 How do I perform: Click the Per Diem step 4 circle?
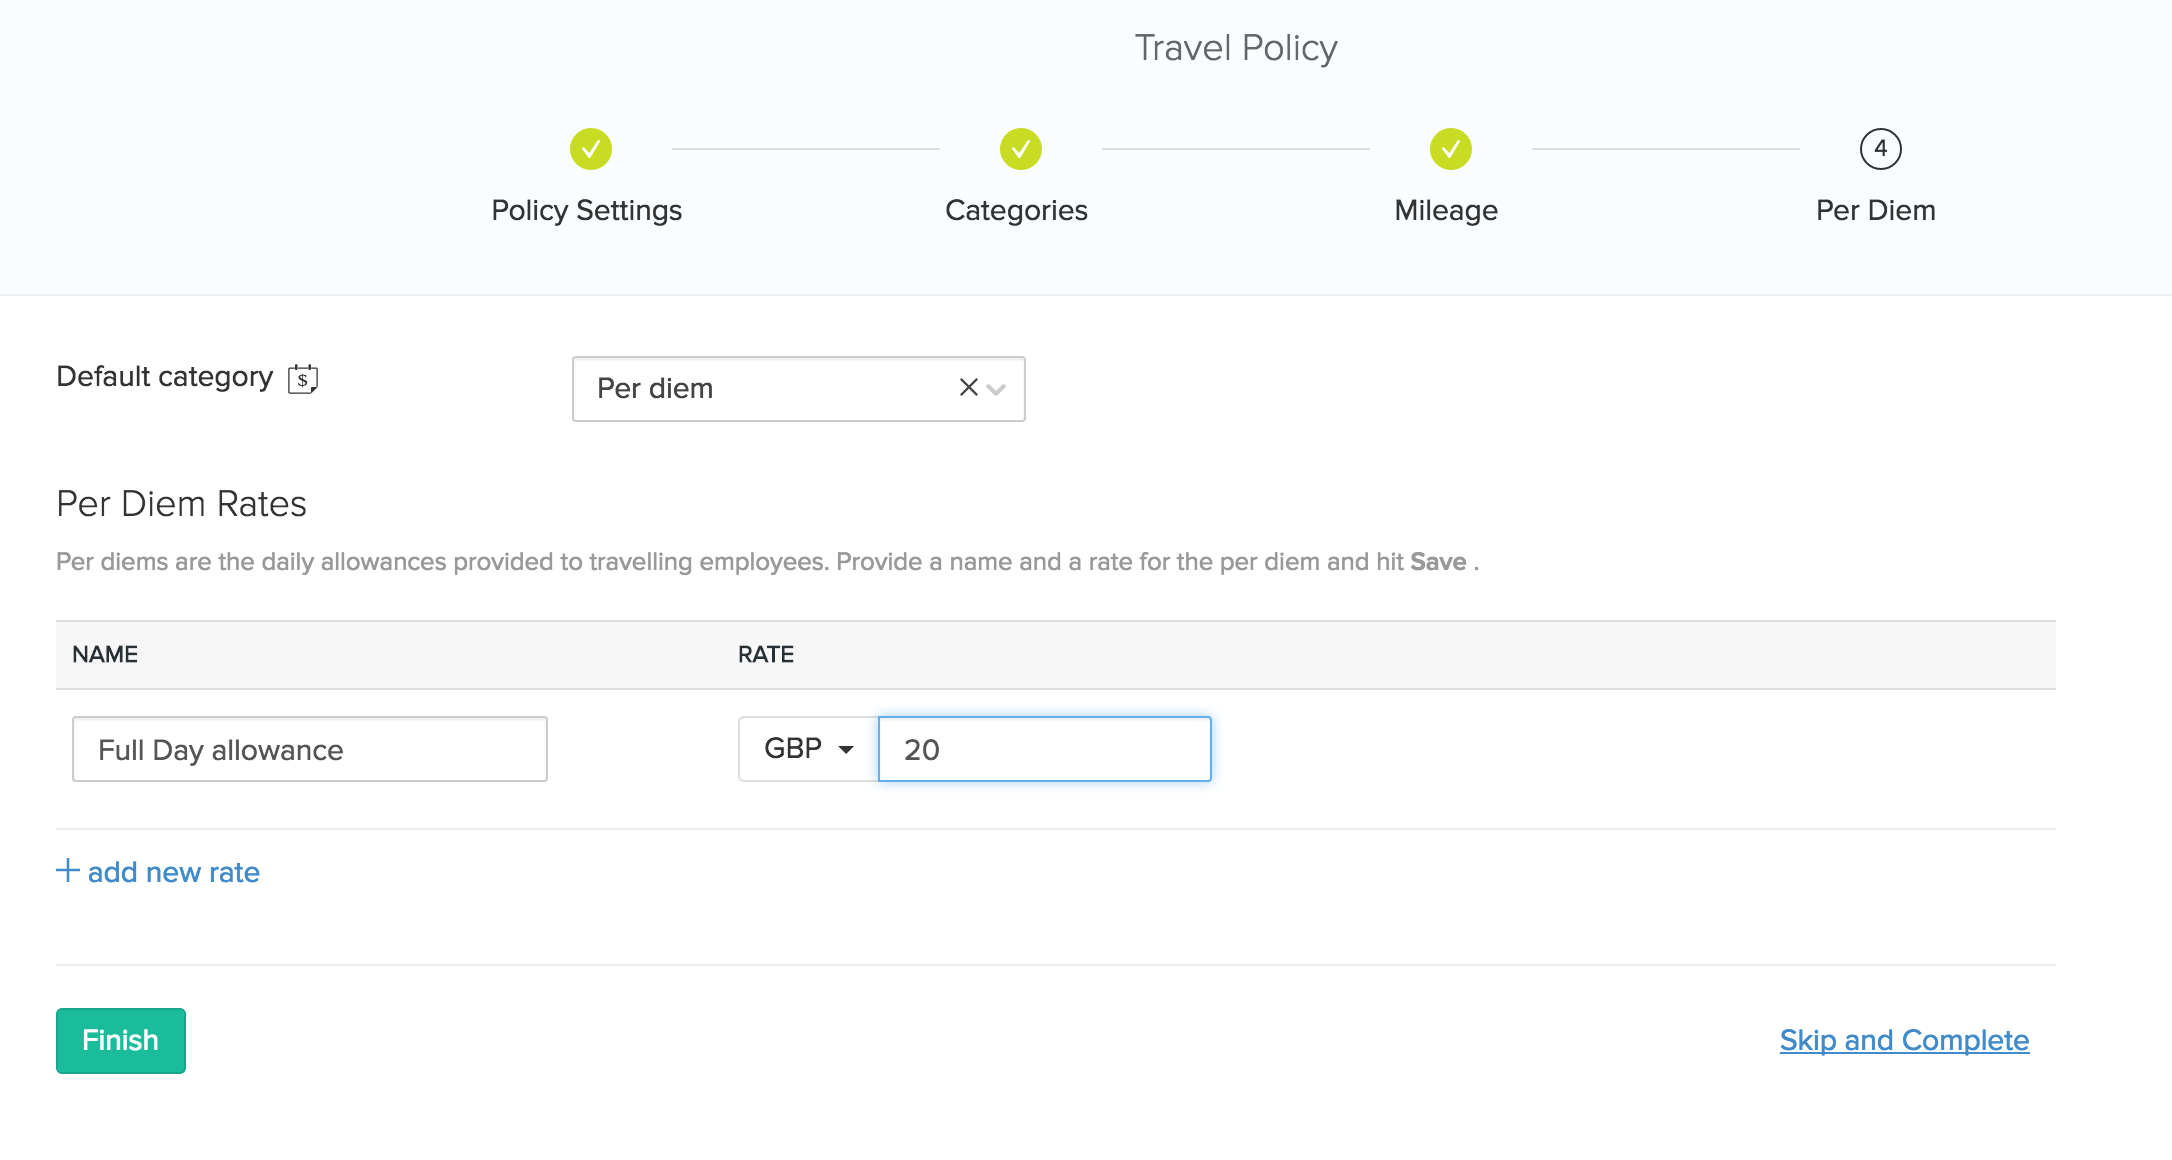[x=1880, y=149]
